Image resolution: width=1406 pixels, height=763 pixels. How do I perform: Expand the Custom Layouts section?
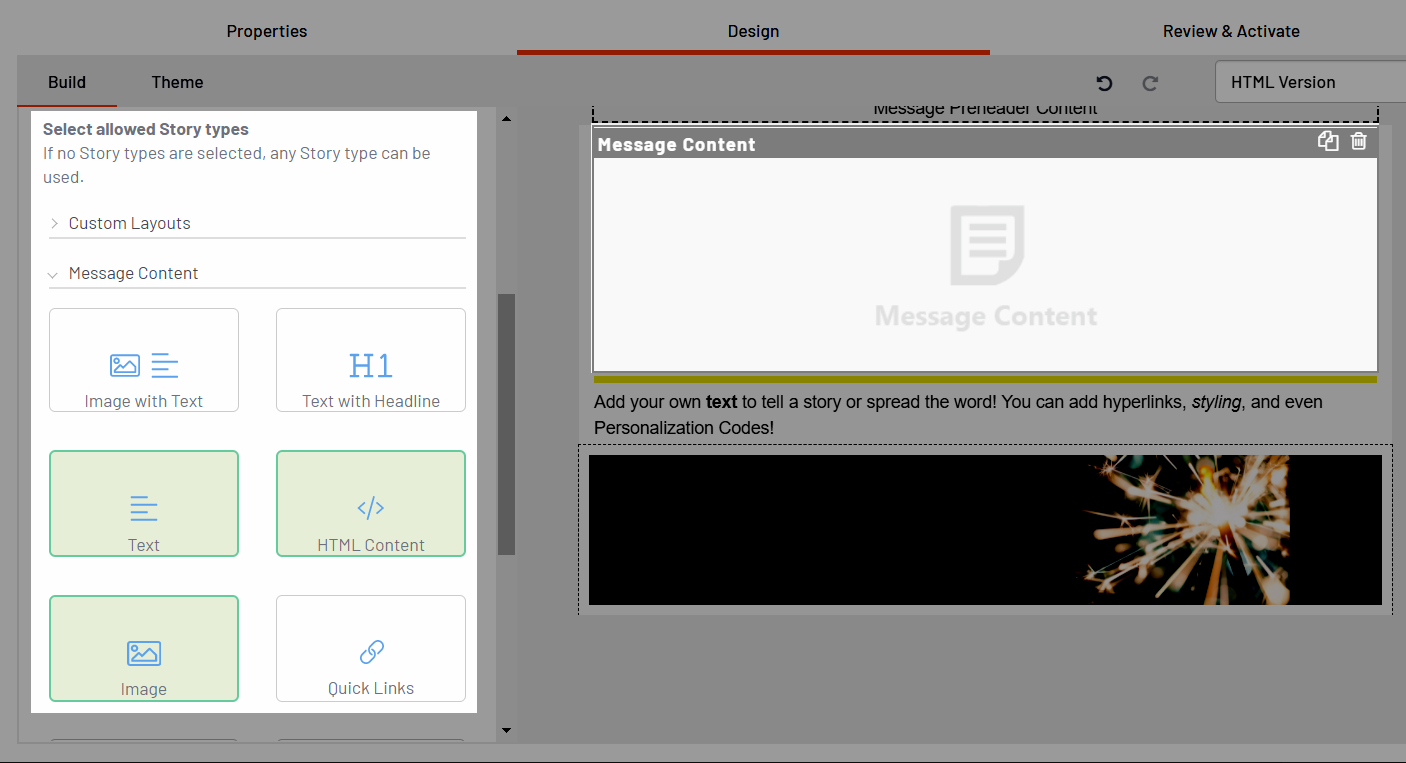coord(129,223)
